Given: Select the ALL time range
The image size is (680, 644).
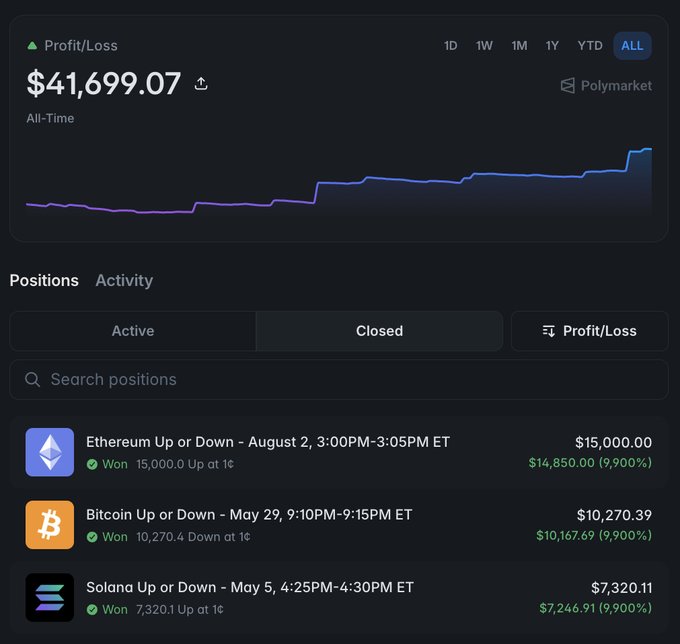Looking at the screenshot, I should [632, 46].
